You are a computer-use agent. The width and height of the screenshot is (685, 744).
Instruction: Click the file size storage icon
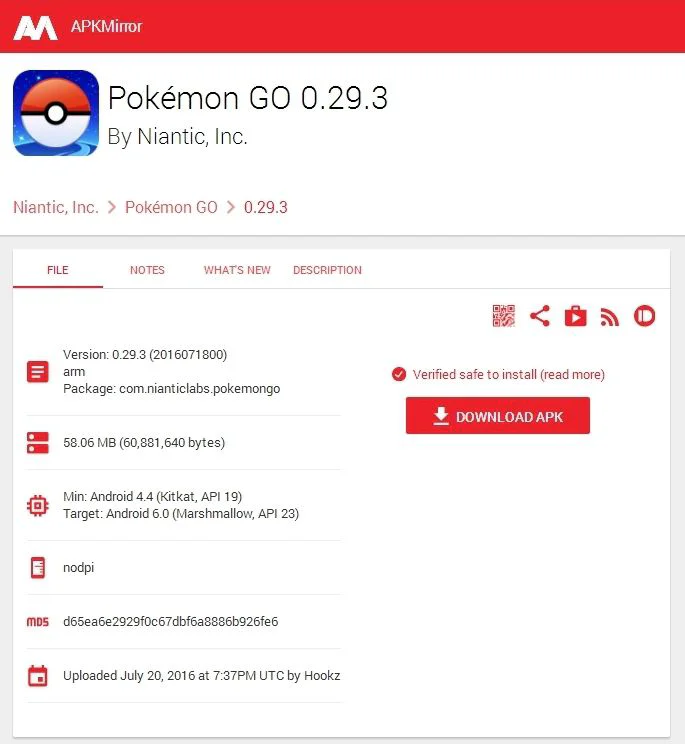coord(38,443)
